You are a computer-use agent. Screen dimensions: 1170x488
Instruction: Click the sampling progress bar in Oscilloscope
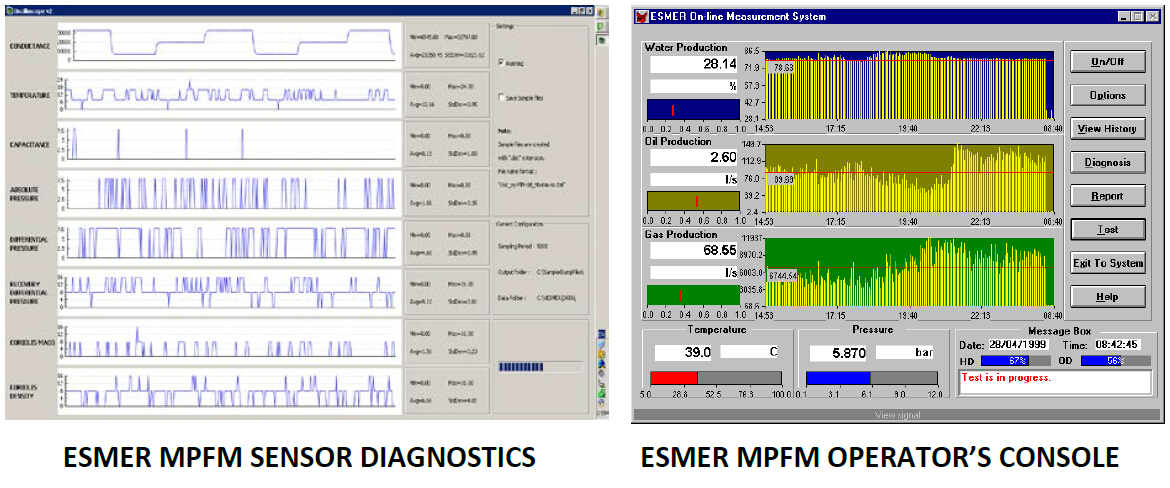(539, 366)
